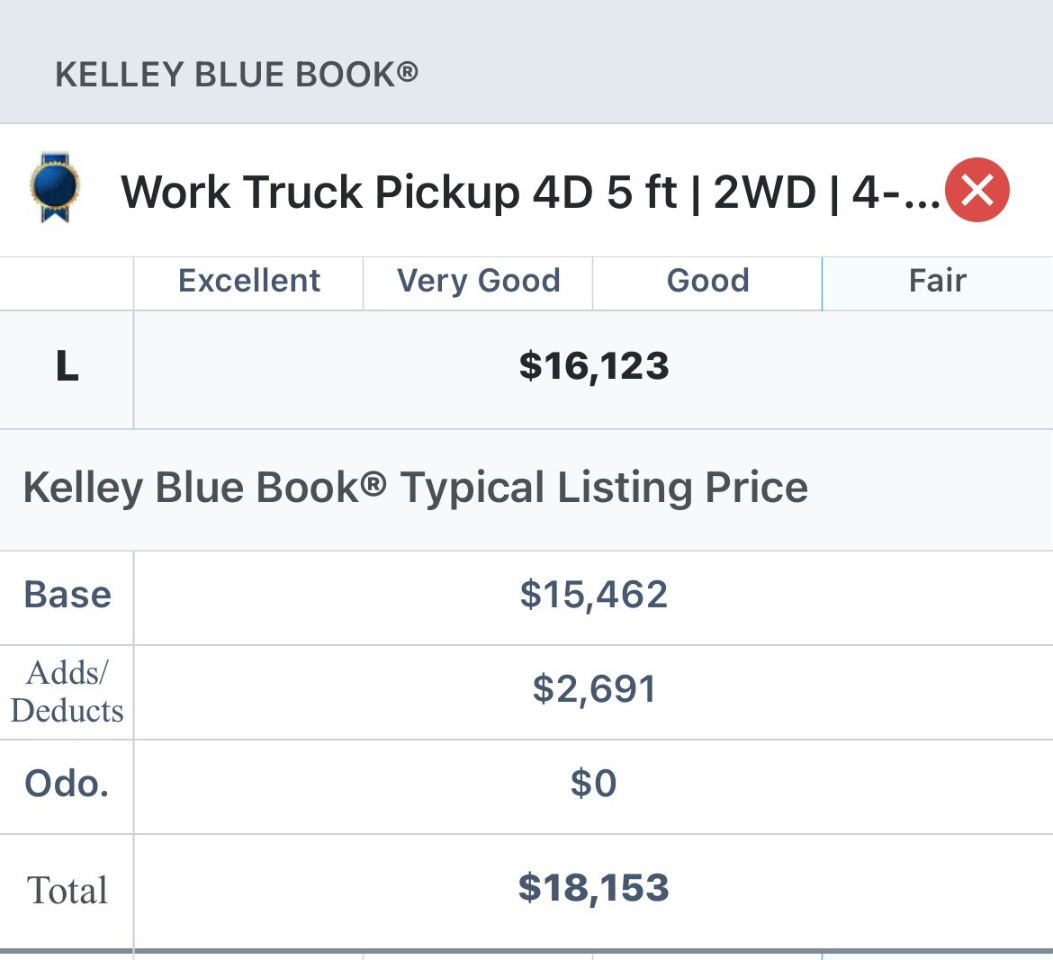Click the Work Truck Pickup title
The image size is (1053, 960).
(400, 191)
